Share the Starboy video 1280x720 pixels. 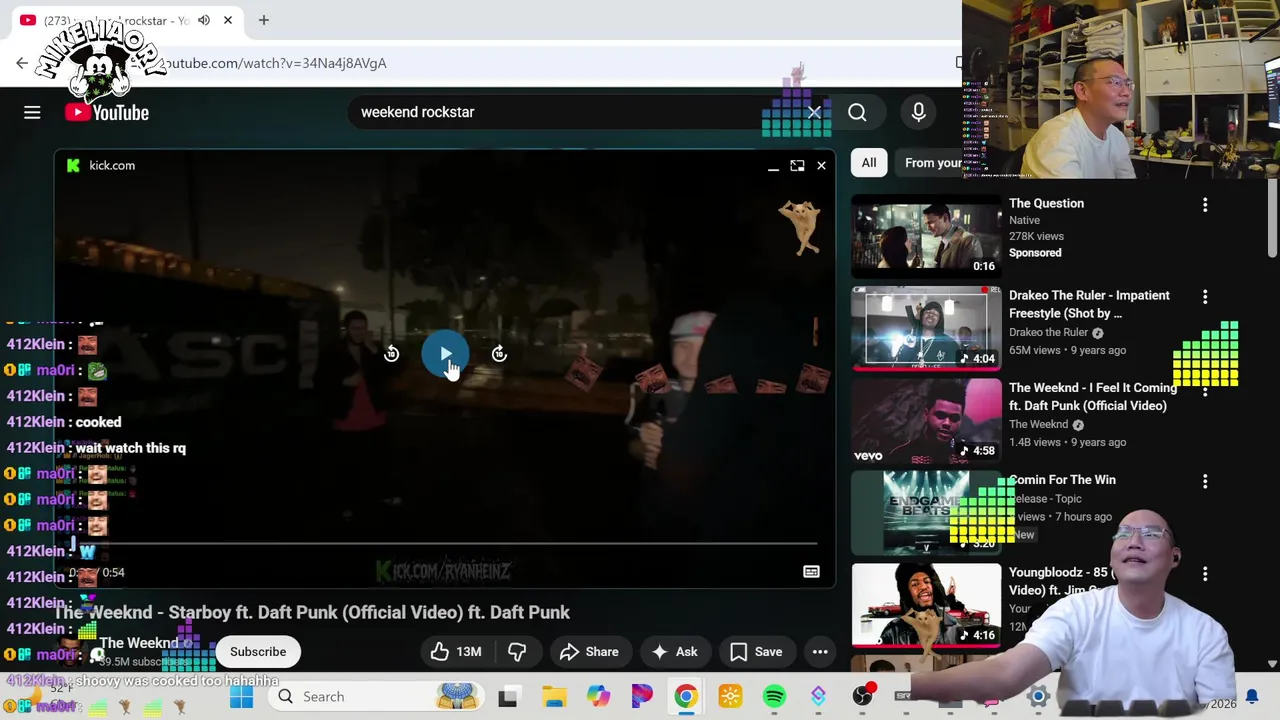click(589, 652)
